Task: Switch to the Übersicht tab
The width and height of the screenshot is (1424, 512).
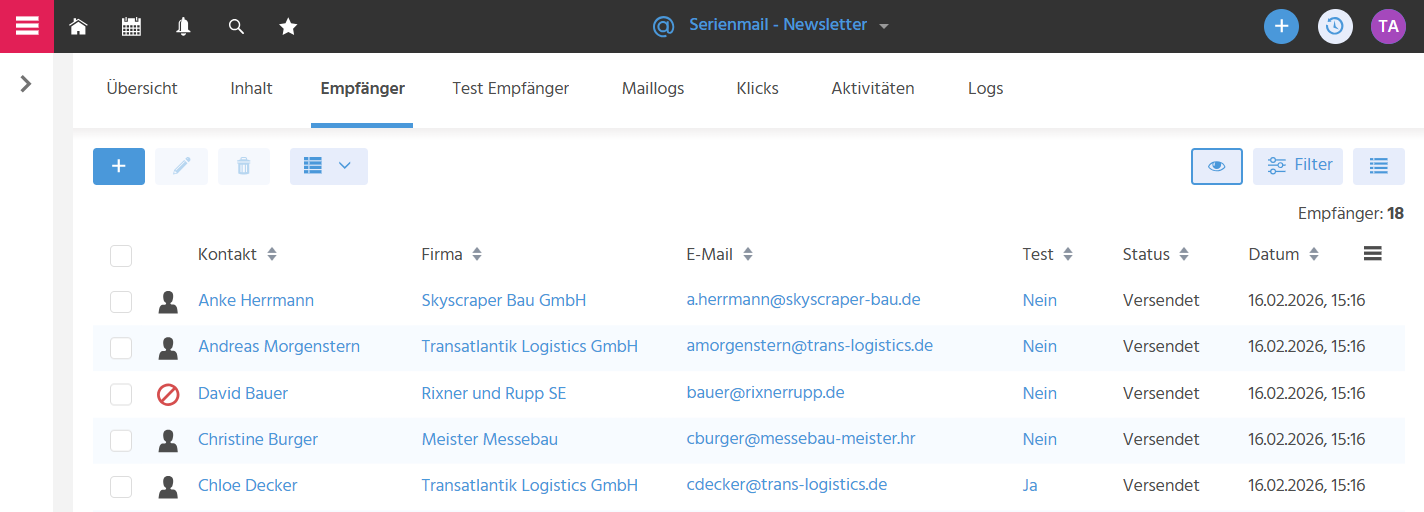Action: [x=142, y=88]
